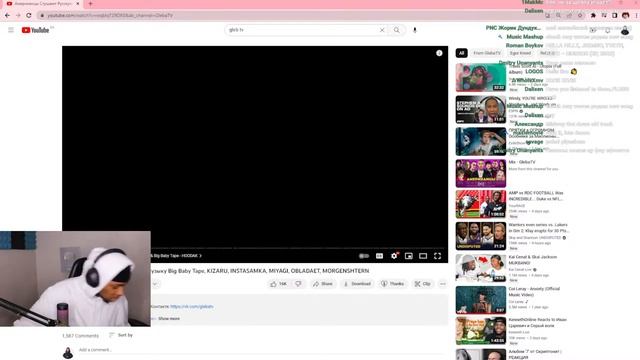Open the video info card icon

[439, 53]
